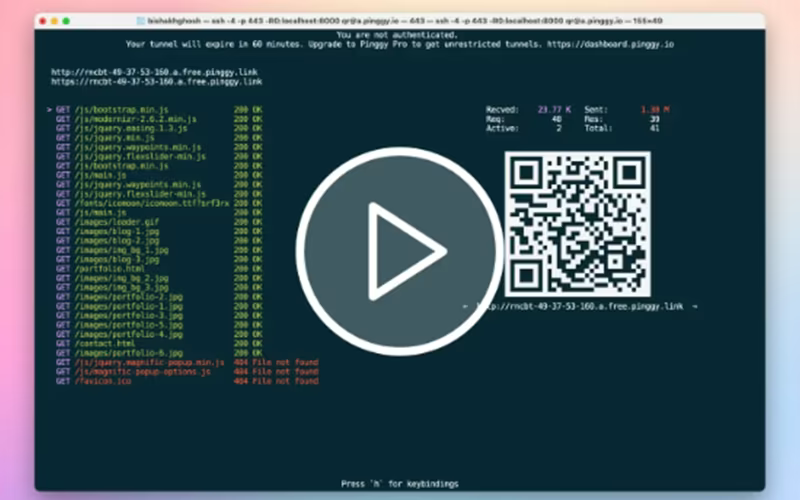Click the Total connections label
The height and width of the screenshot is (500, 800).
(x=598, y=128)
